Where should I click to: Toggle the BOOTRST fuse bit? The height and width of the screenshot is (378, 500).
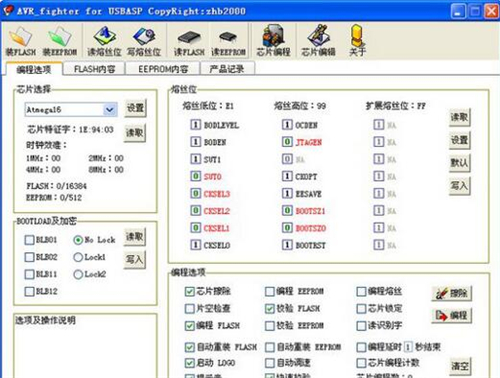(x=287, y=245)
